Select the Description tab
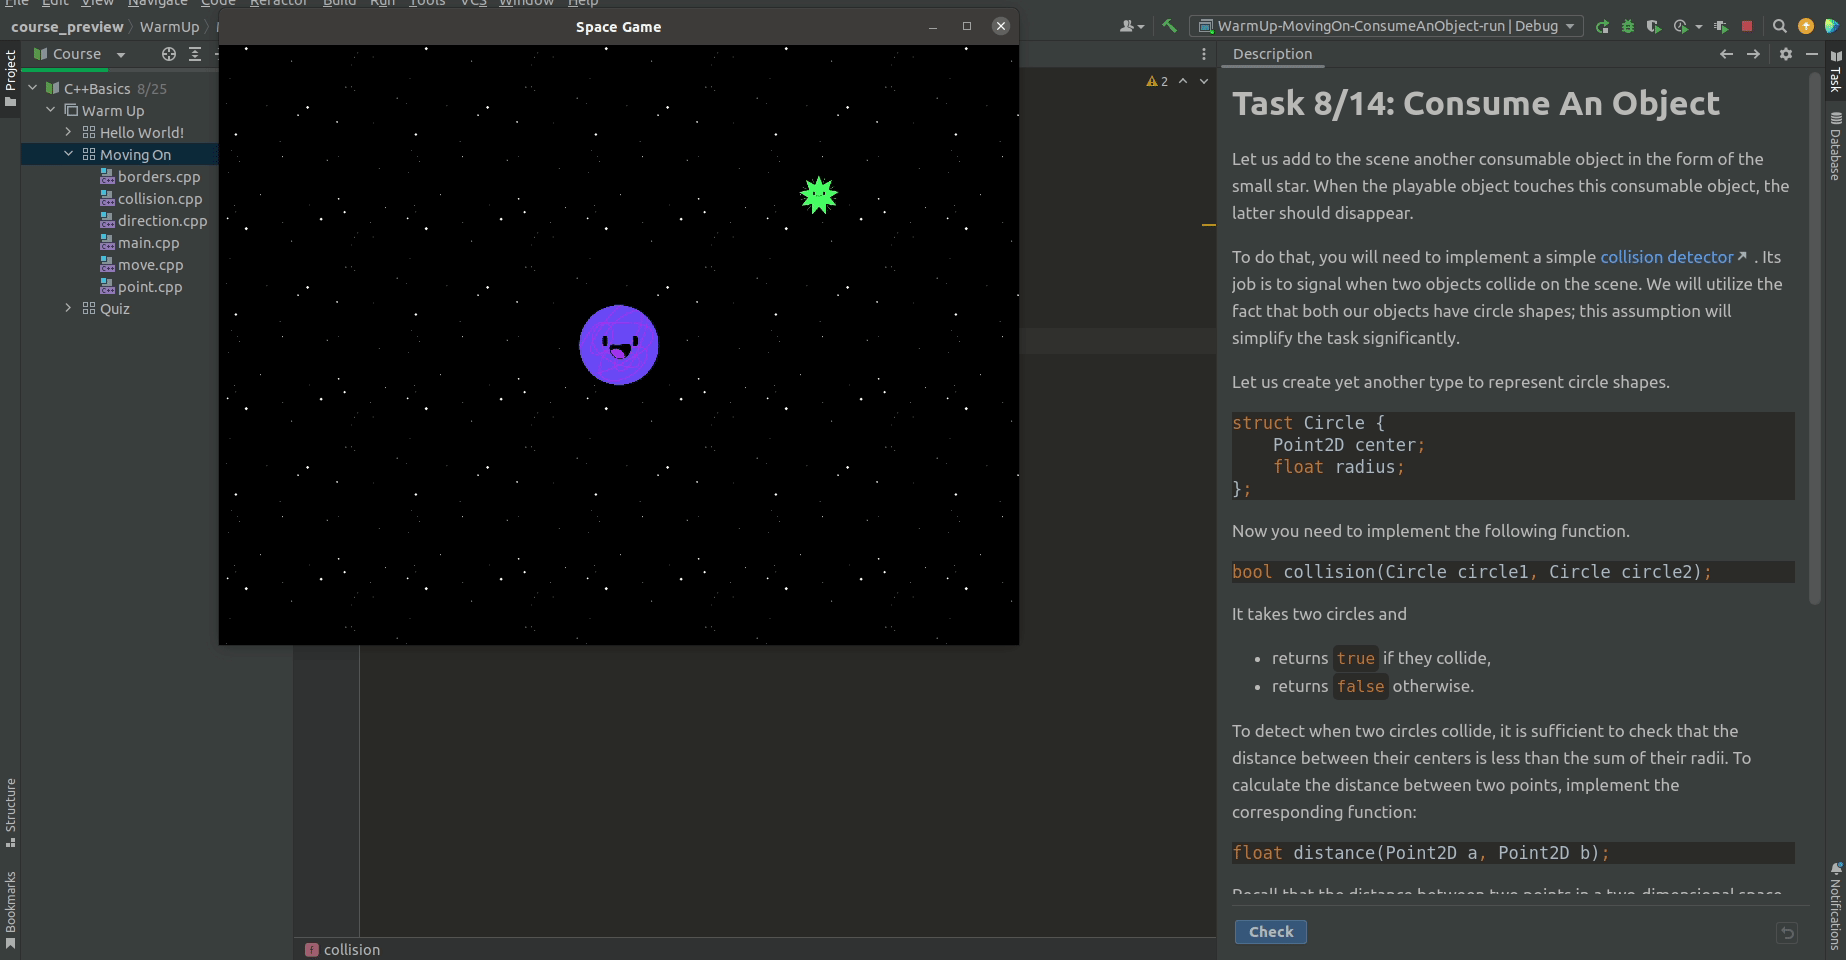1846x960 pixels. click(x=1271, y=54)
